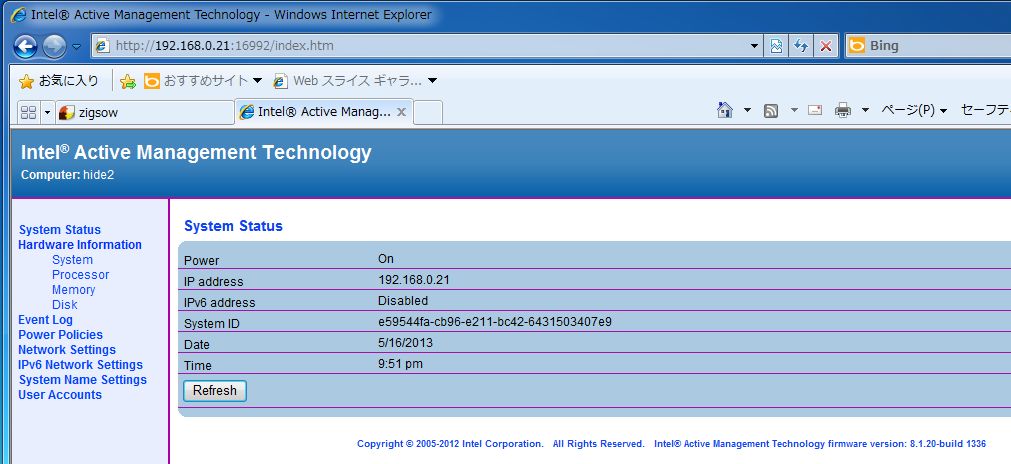Click the Read Mail envelope icon
This screenshot has width=1011, height=464.
[815, 111]
